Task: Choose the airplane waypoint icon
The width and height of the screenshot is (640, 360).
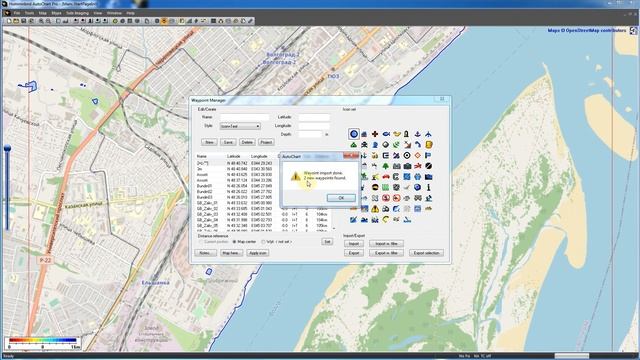Action: tap(428, 134)
